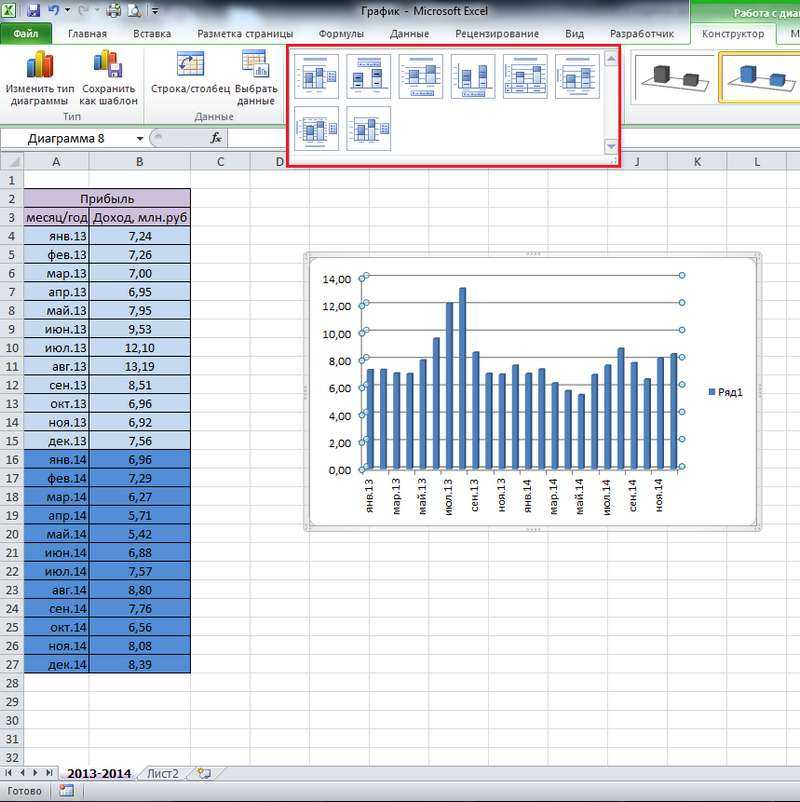
Task: Open the undo history dropdown arrow
Action: click(67, 10)
